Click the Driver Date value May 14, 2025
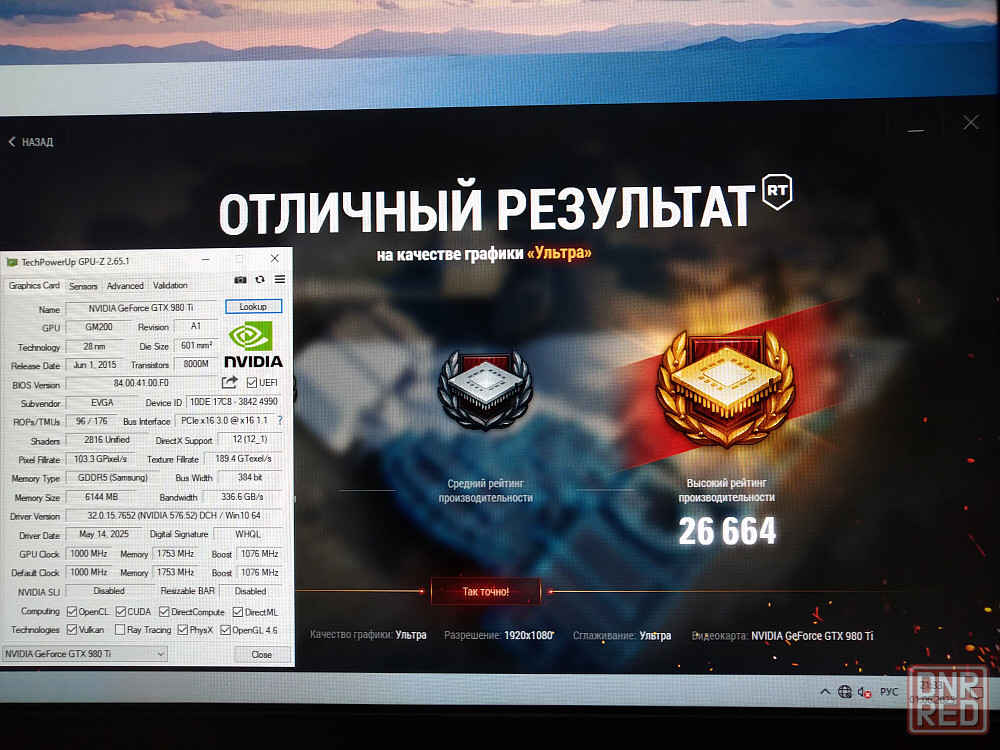 click(104, 534)
